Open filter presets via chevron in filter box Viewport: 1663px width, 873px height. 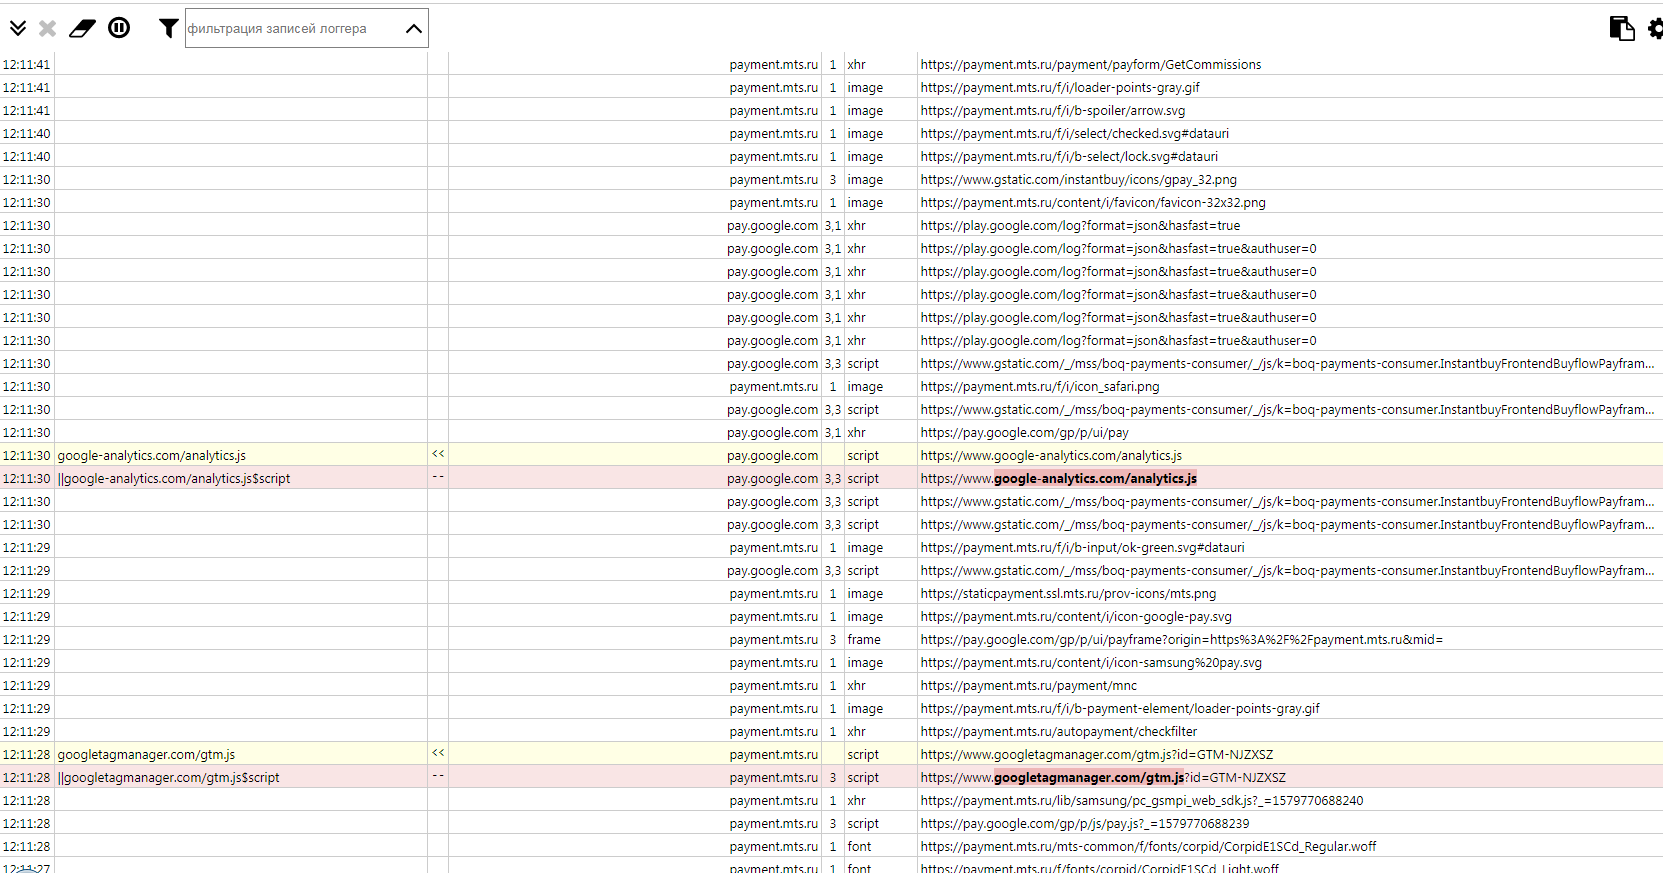pyautogui.click(x=414, y=29)
